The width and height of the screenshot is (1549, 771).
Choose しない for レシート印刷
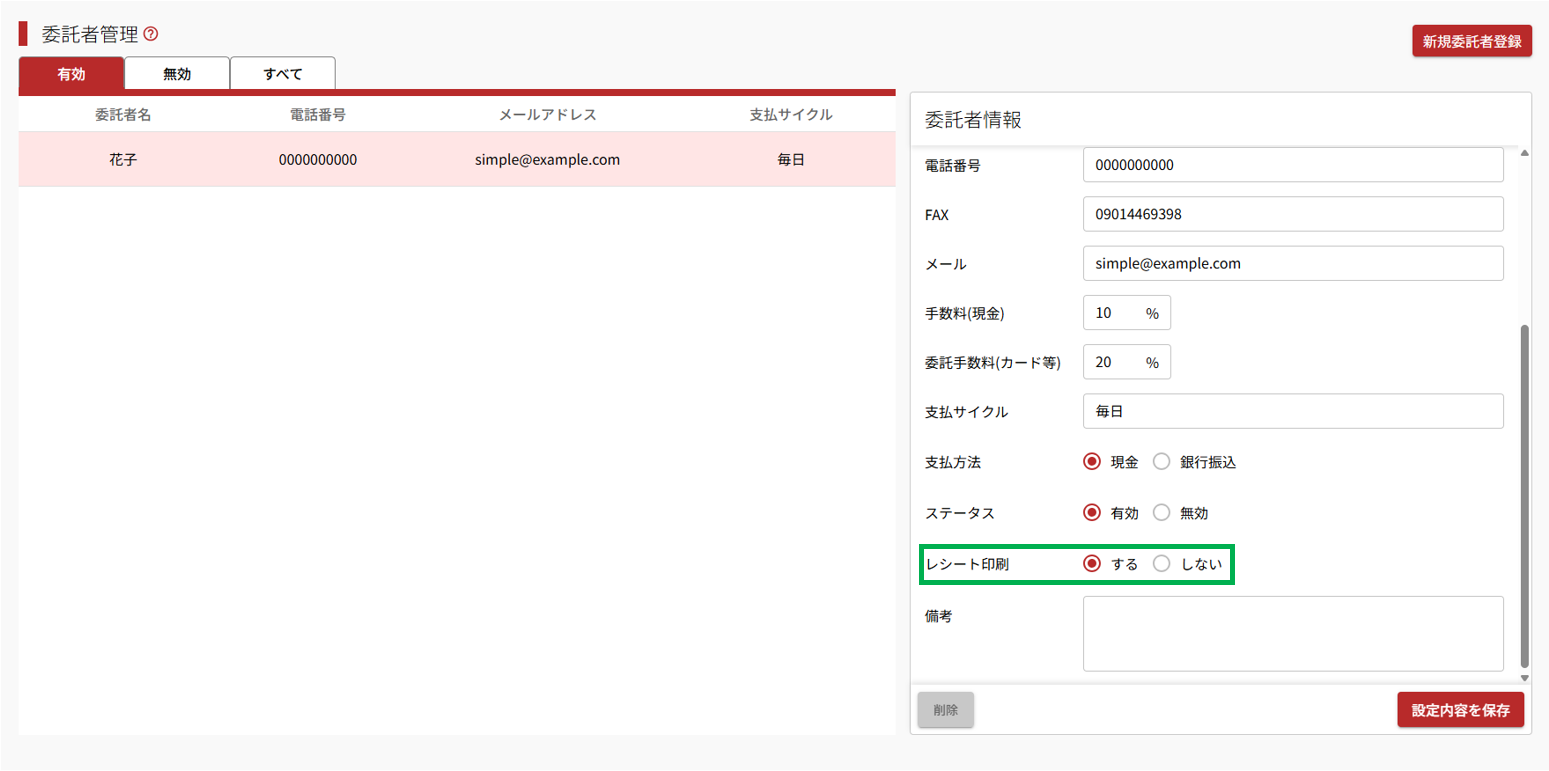coord(1161,564)
